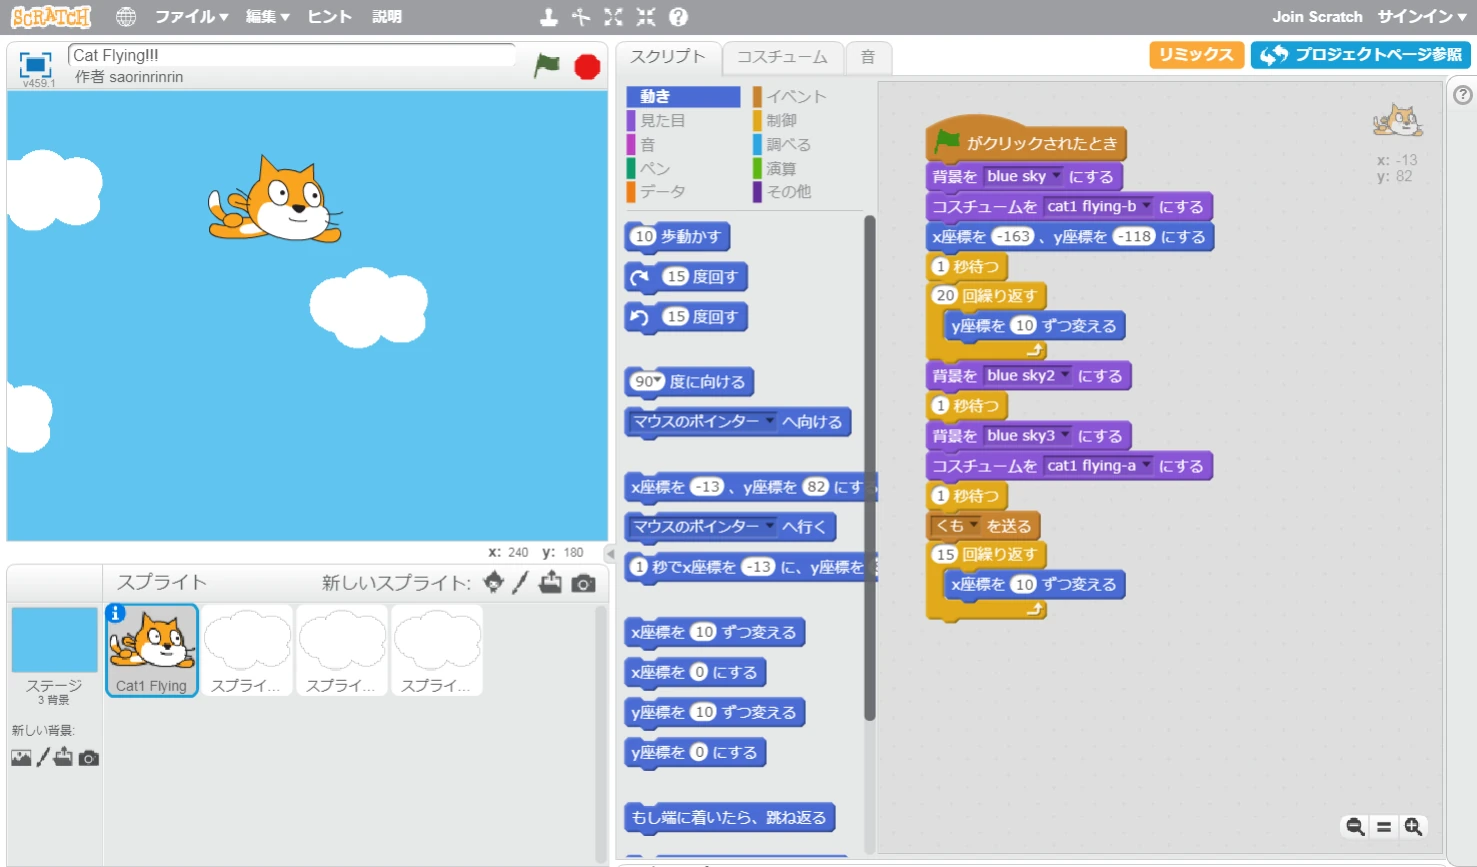
Task: Switch to the コスチューム tab
Action: point(782,57)
